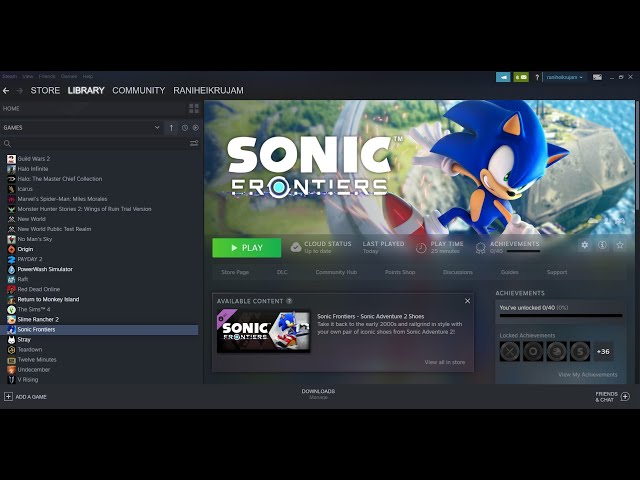The image size is (640, 480).
Task: Open the Store Page link
Action: click(x=235, y=272)
